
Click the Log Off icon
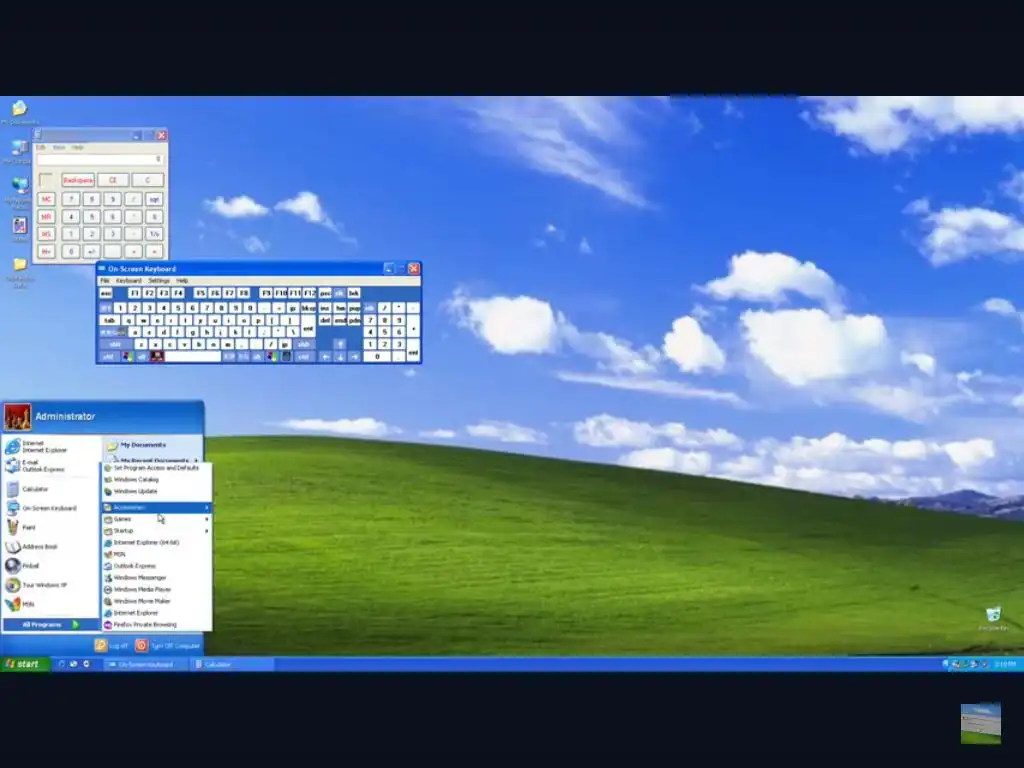[x=101, y=645]
